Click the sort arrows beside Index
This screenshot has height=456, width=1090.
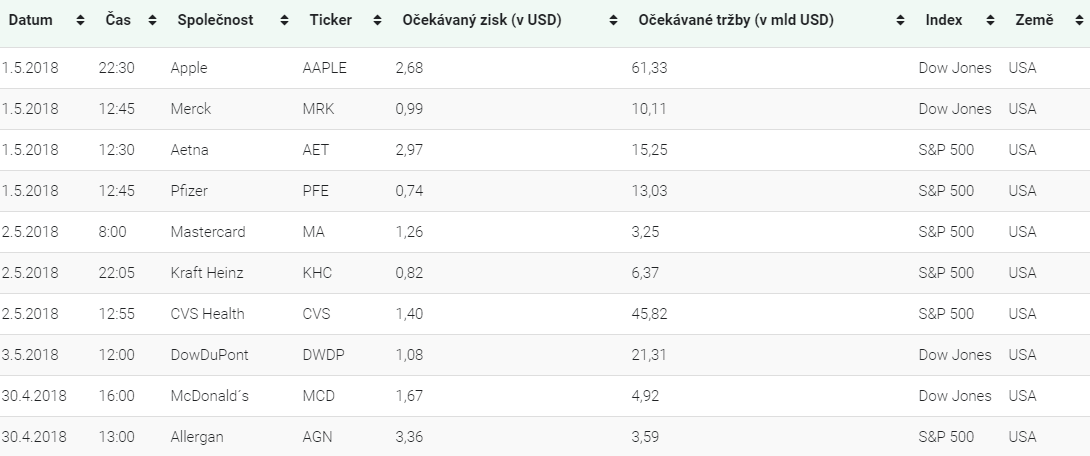click(x=991, y=20)
